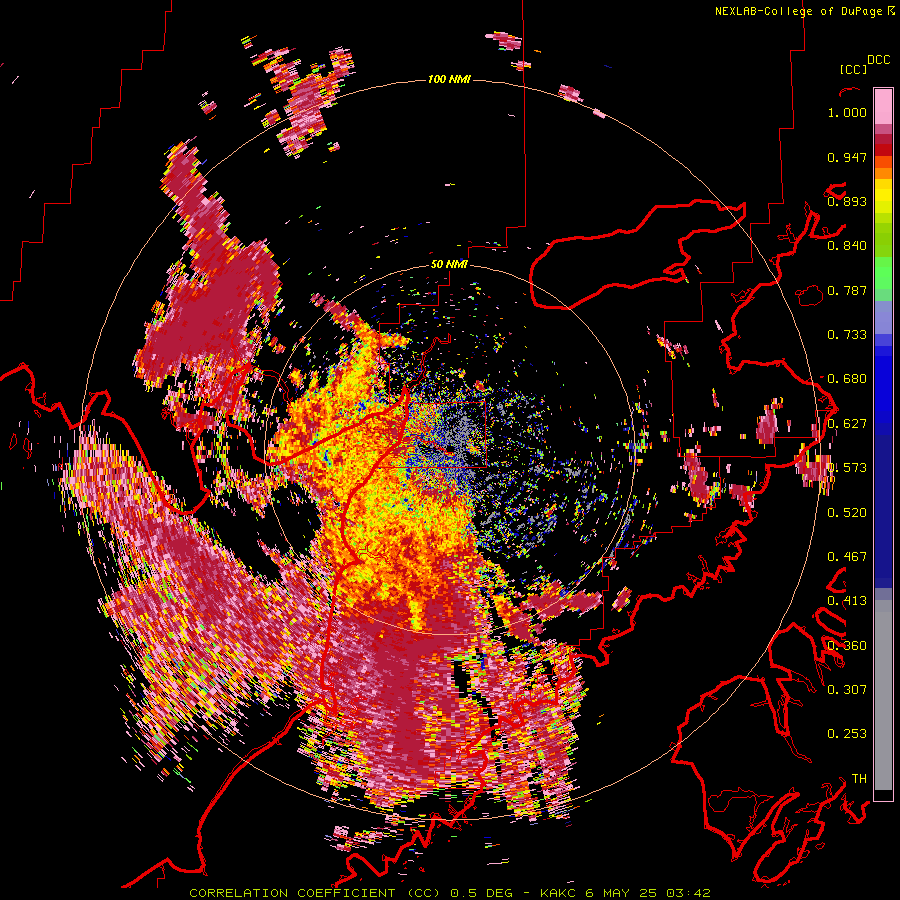Select the 0.840 scale value

click(847, 246)
